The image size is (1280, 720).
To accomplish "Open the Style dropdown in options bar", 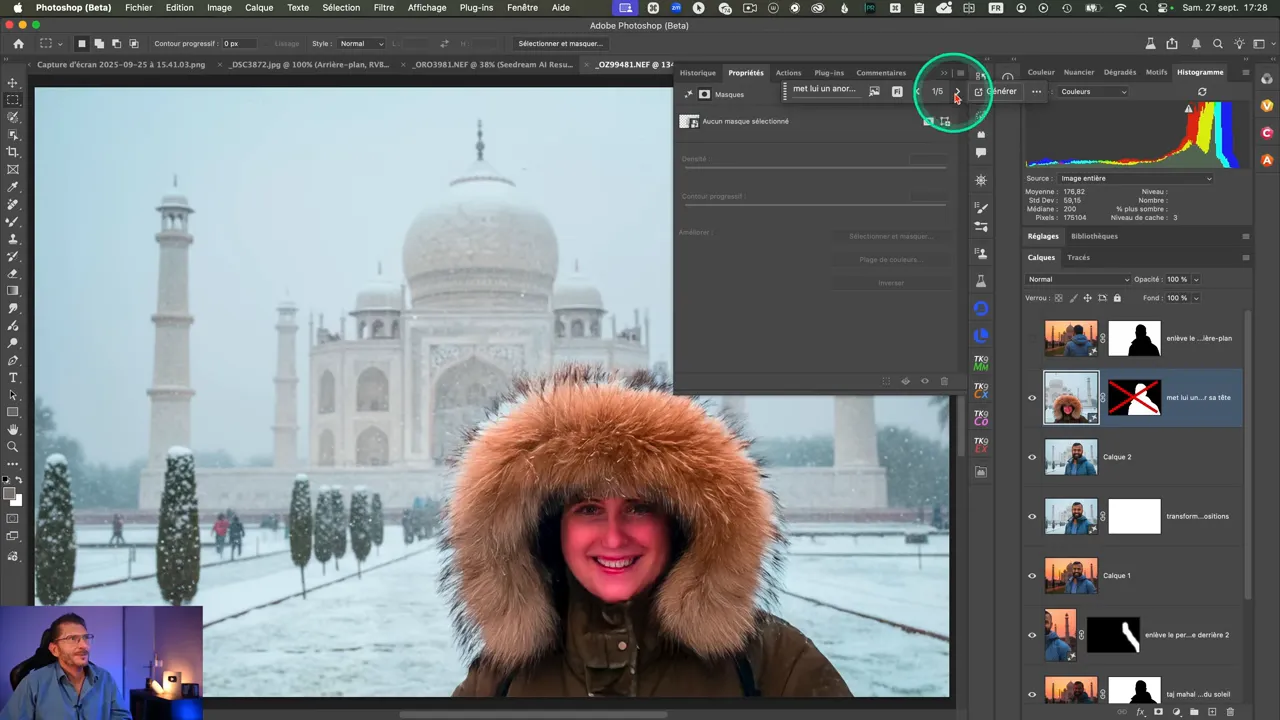I will click(361, 44).
